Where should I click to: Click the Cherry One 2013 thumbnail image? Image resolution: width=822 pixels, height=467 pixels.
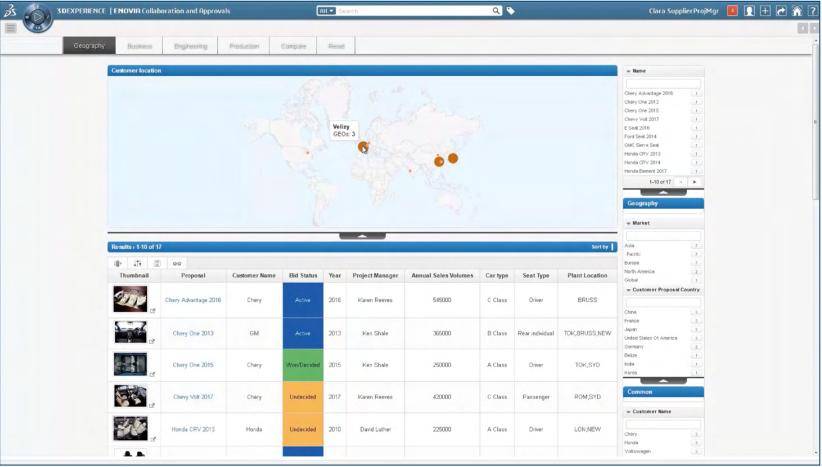(131, 331)
